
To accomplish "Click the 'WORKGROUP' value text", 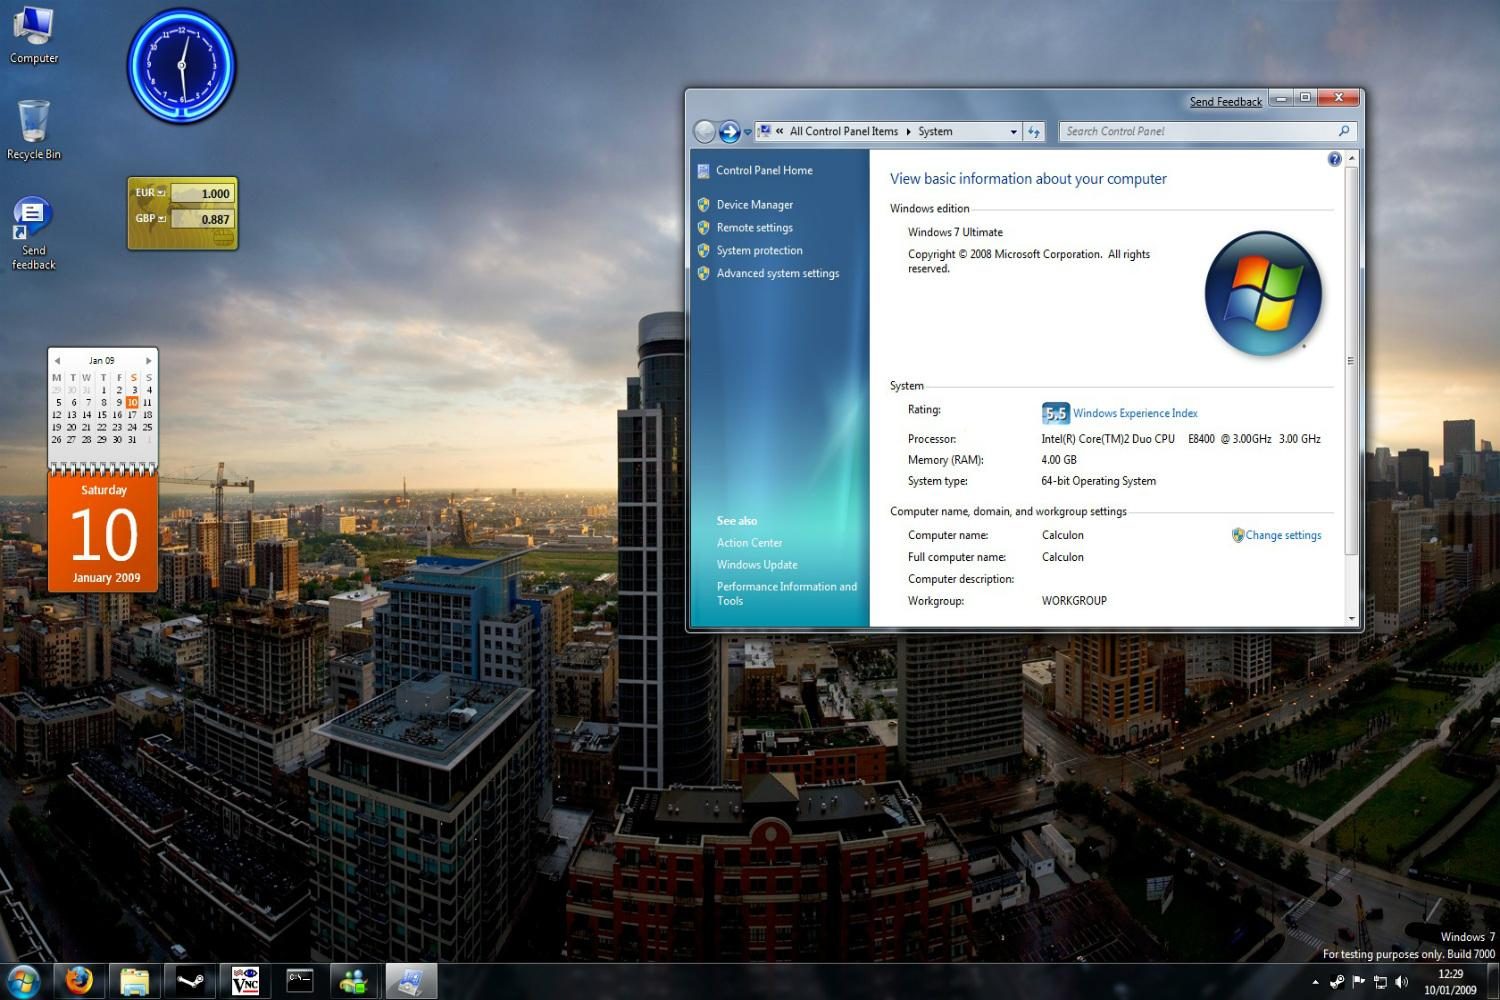I will (1074, 601).
